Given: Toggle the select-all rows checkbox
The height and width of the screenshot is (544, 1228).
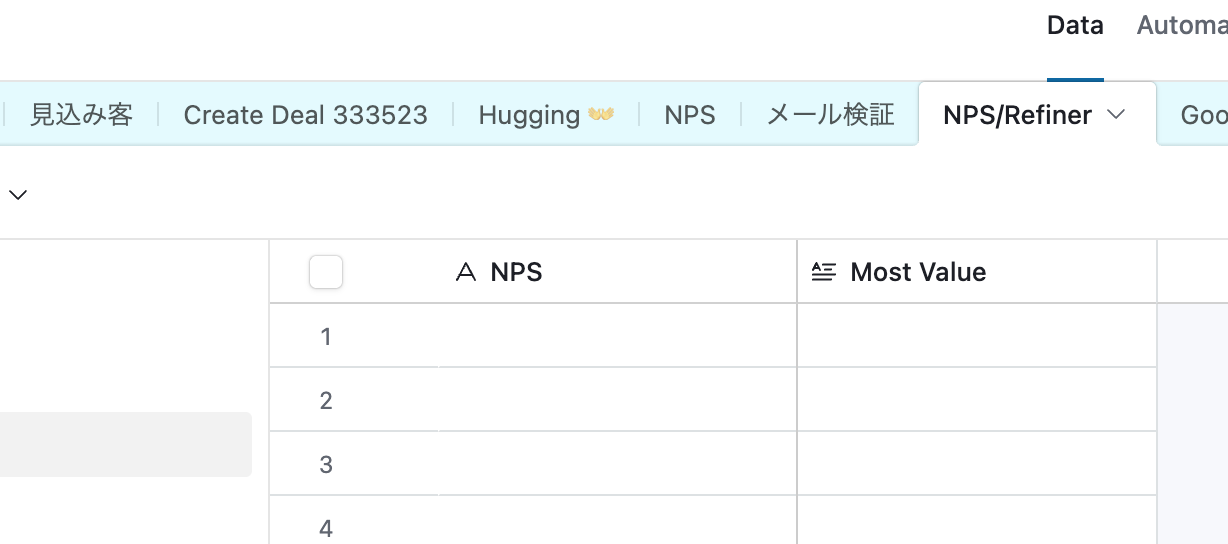Looking at the screenshot, I should click(x=326, y=272).
